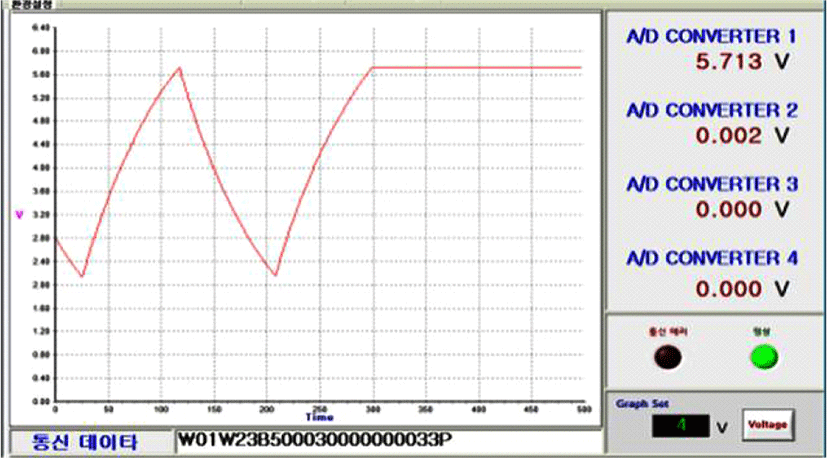The width and height of the screenshot is (827, 458).
Task: Click the 0.000 V reading of Converter 3
Action: [743, 210]
